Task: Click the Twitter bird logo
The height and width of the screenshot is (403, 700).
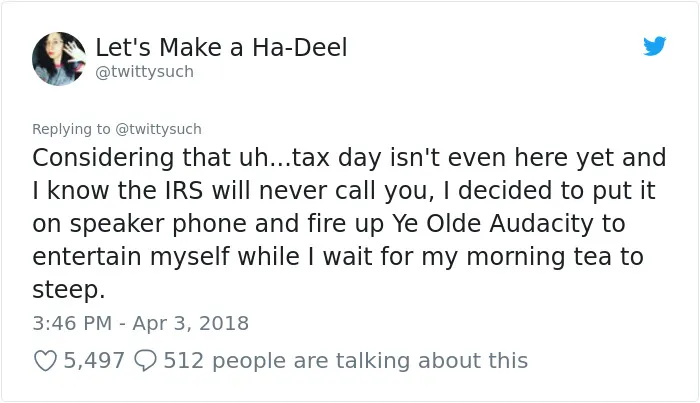Action: pos(654,46)
